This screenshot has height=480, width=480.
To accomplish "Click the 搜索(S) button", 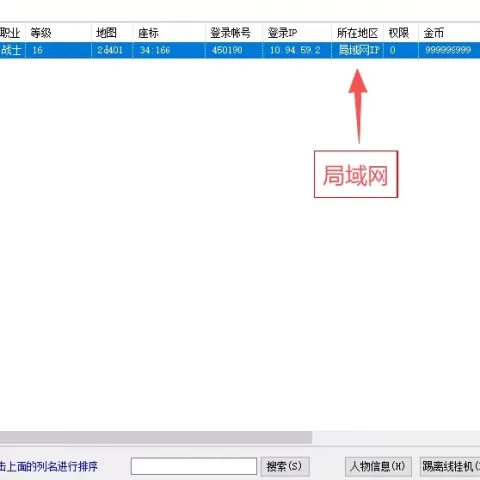I will point(285,466).
